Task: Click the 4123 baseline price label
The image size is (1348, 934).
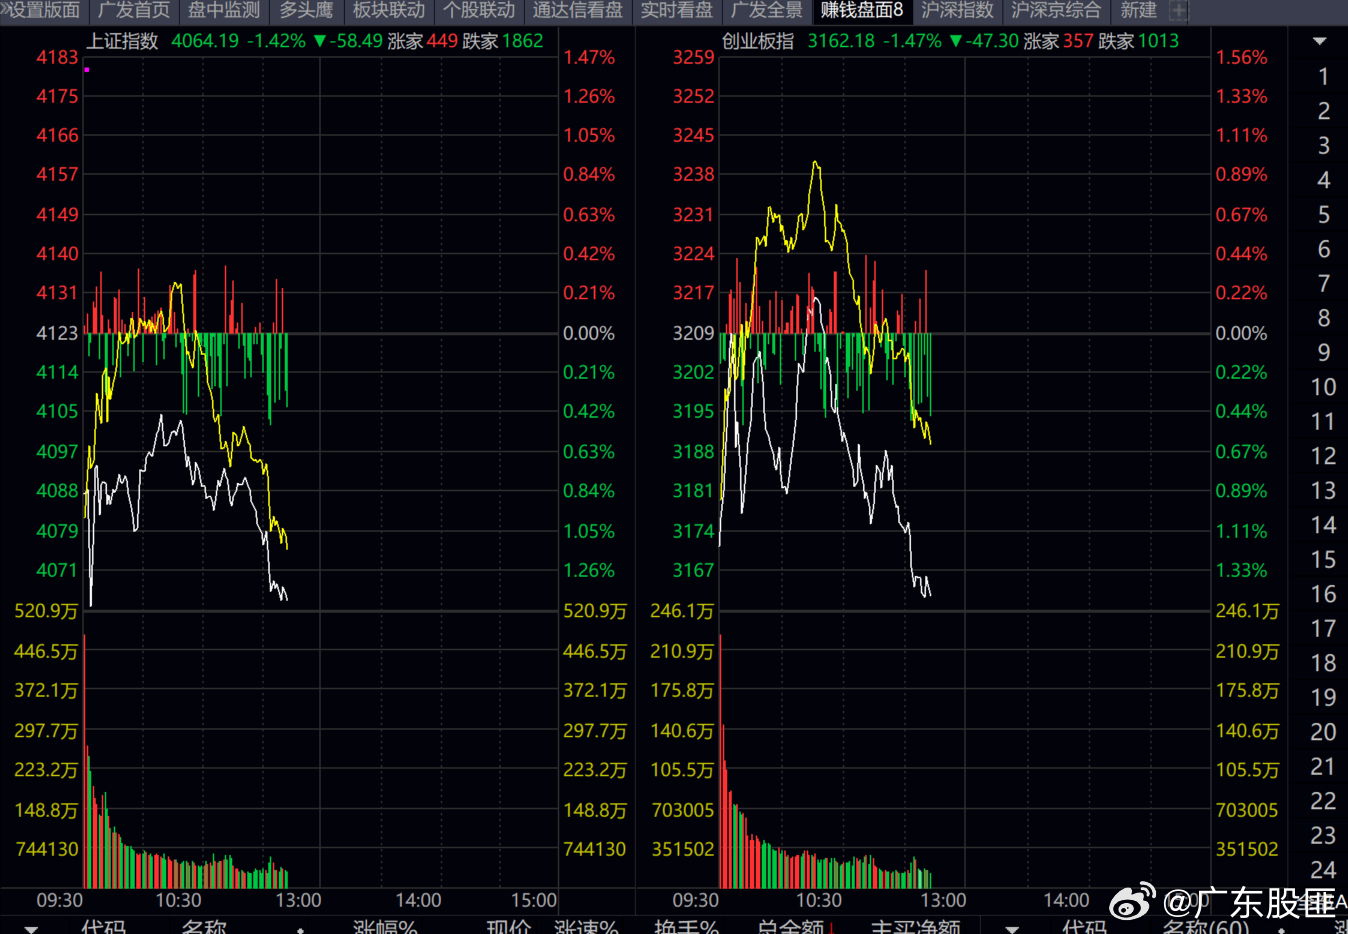Action: pos(57,333)
